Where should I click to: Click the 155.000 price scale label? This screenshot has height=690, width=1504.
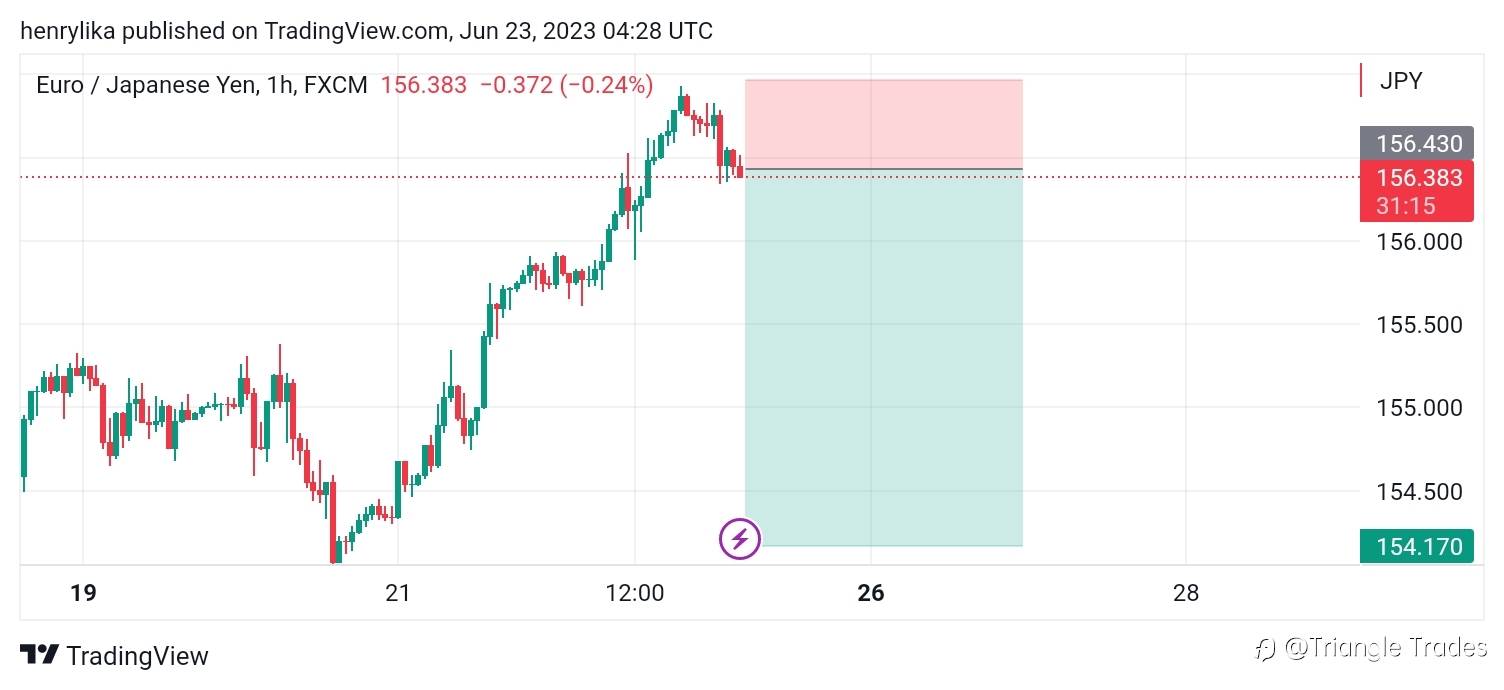click(x=1419, y=408)
